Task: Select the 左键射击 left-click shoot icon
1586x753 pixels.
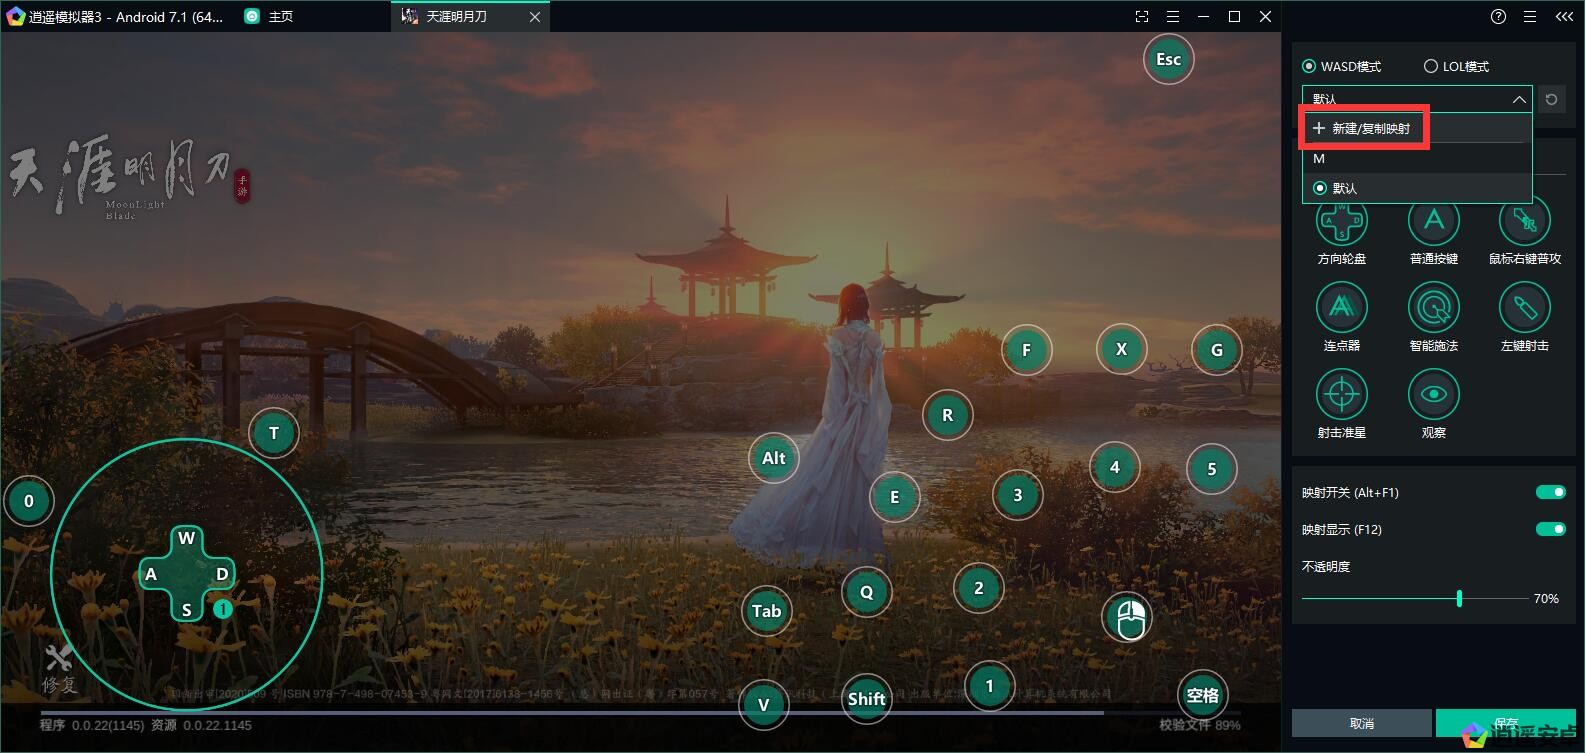Action: pyautogui.click(x=1524, y=308)
